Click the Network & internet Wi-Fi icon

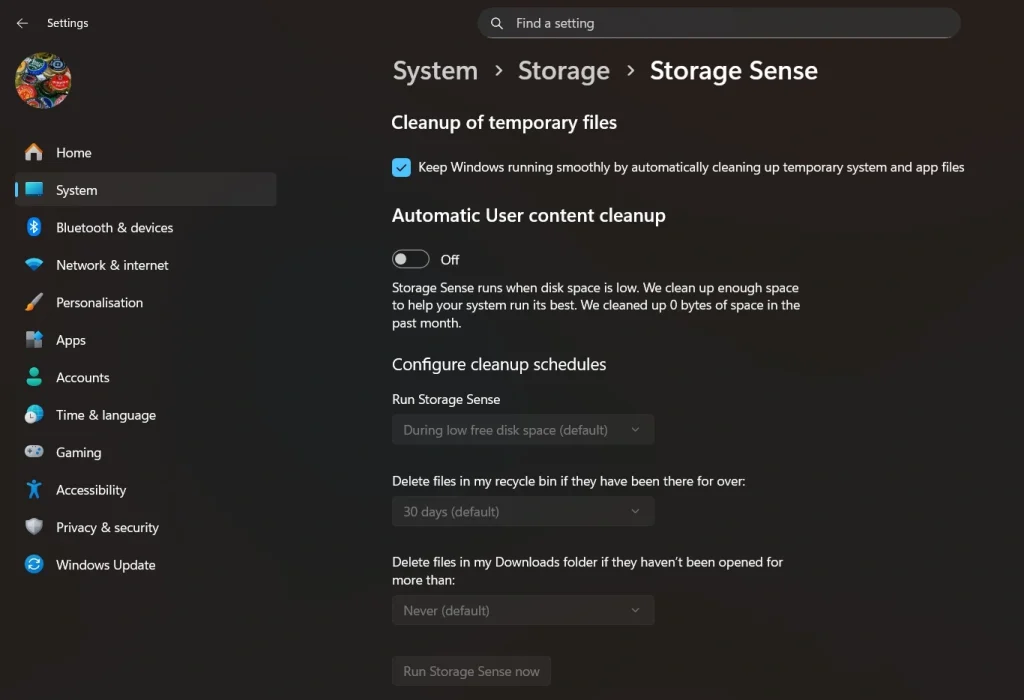[34, 265]
